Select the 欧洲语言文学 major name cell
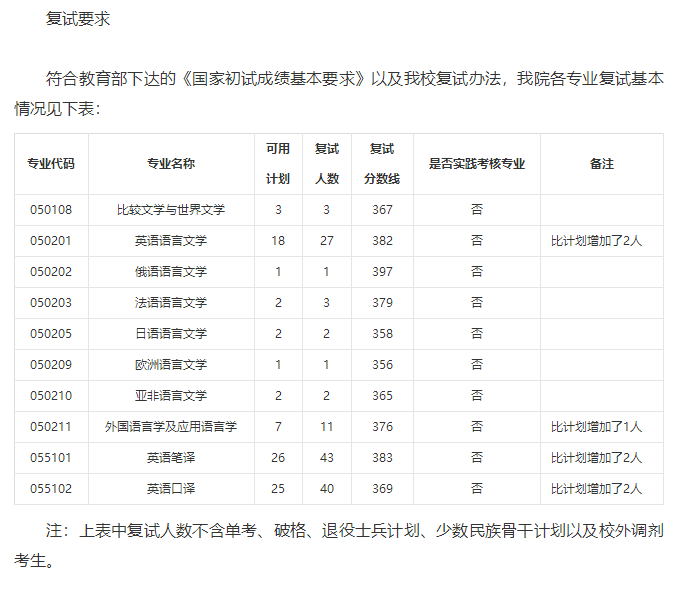 point(171,365)
